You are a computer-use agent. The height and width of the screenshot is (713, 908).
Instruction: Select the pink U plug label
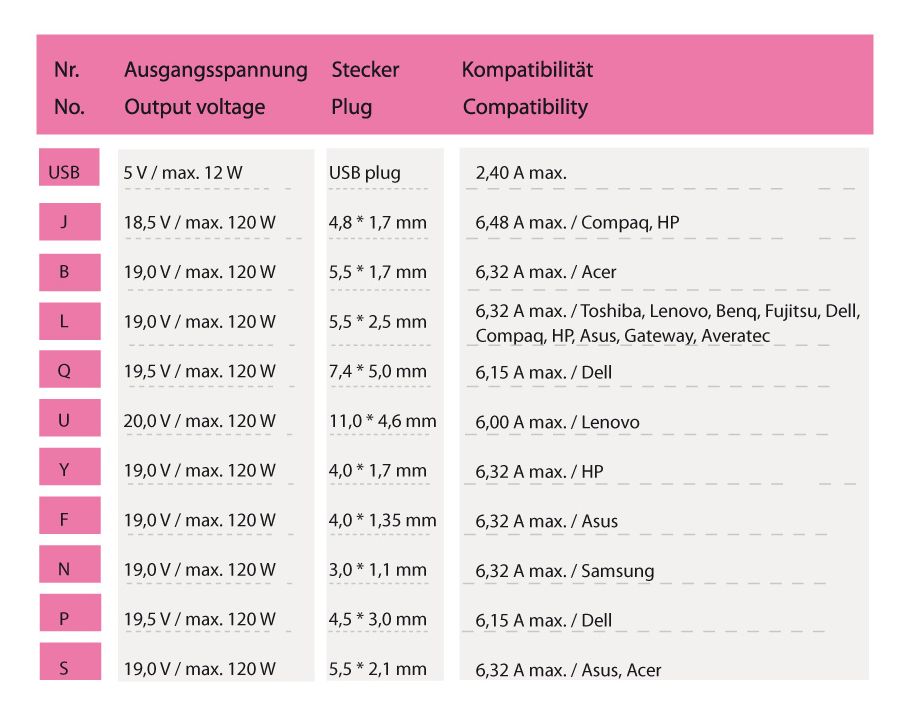[x=69, y=418]
